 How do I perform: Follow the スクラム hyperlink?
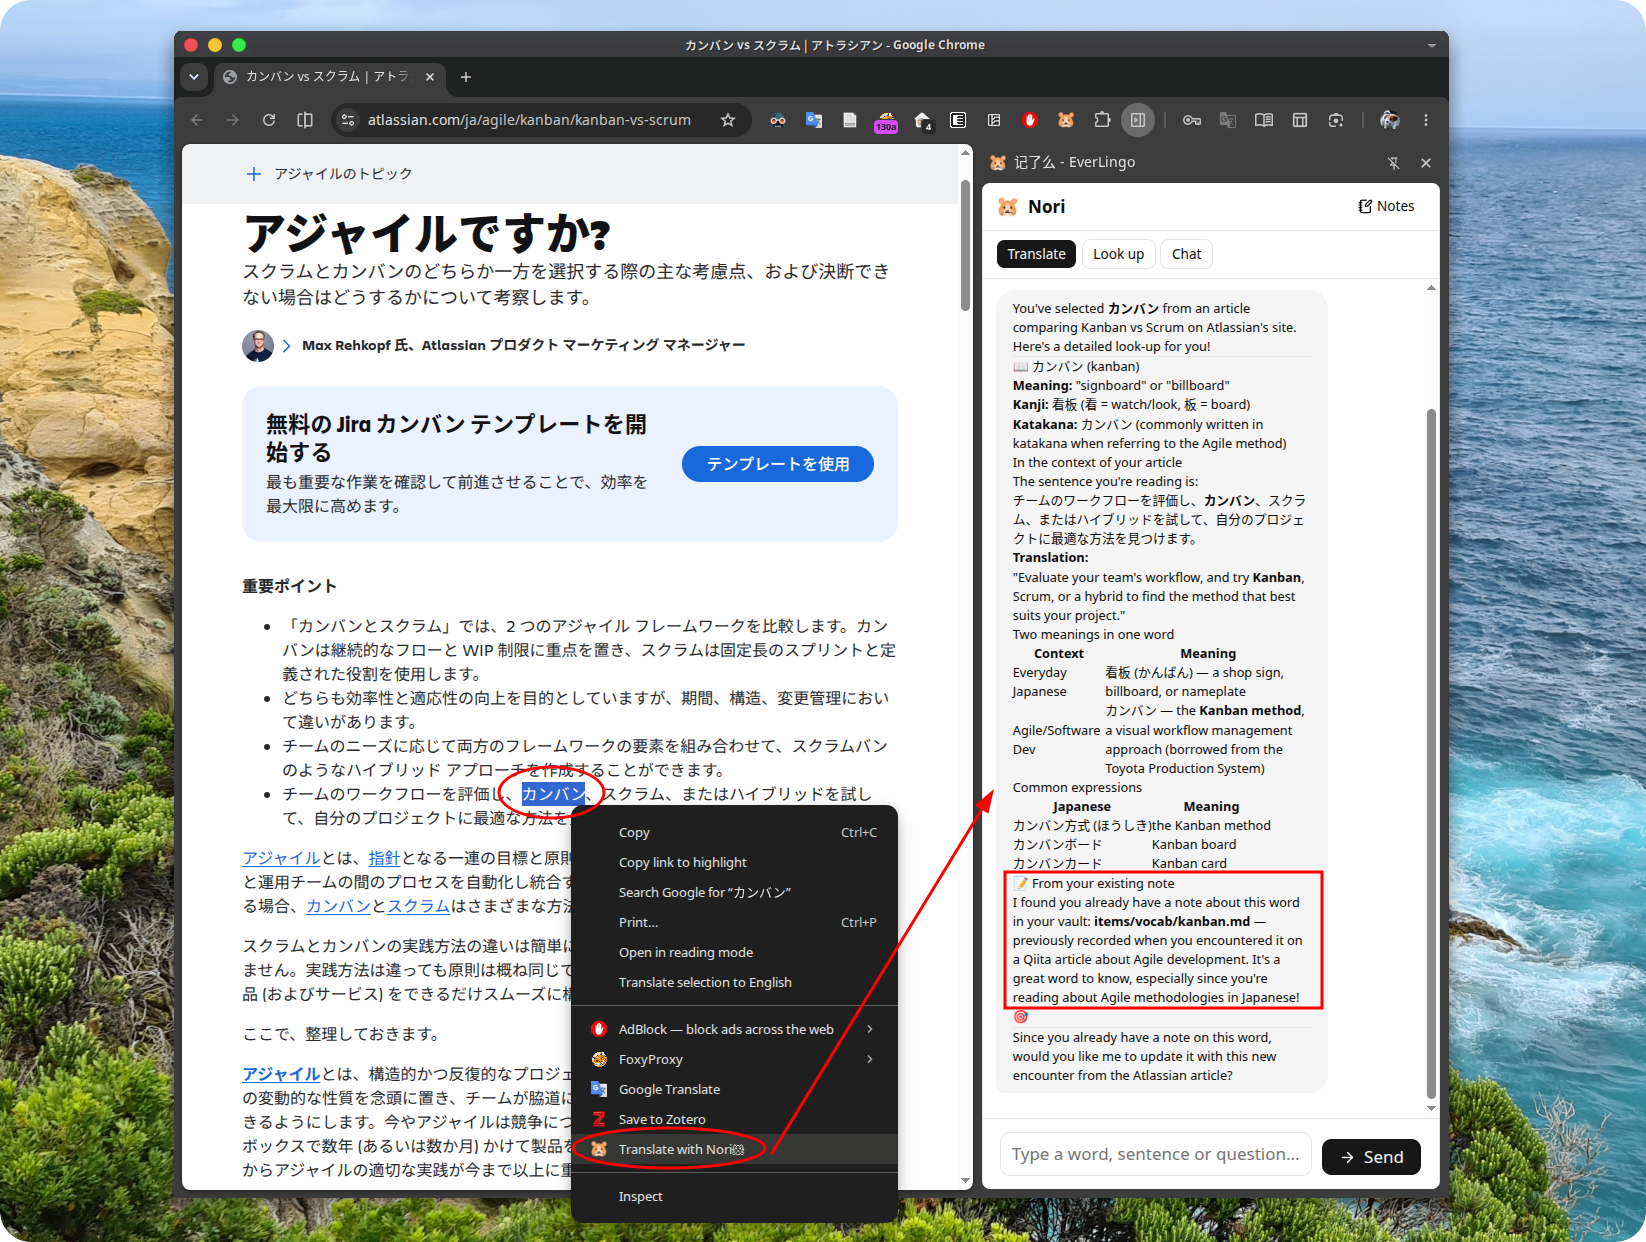pyautogui.click(x=418, y=906)
